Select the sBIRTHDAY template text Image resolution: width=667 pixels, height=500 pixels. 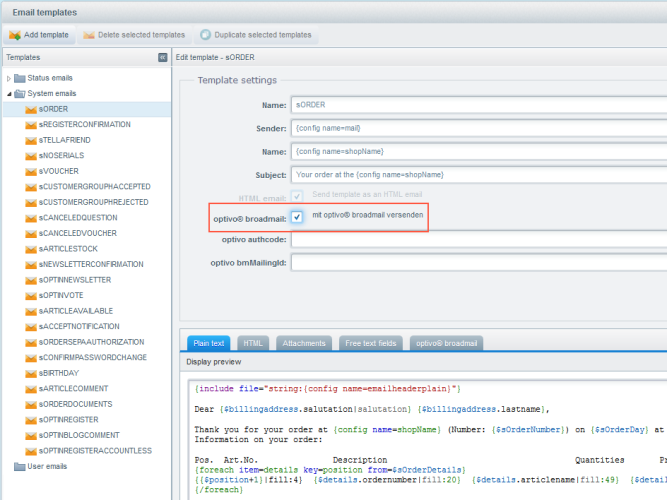click(59, 373)
